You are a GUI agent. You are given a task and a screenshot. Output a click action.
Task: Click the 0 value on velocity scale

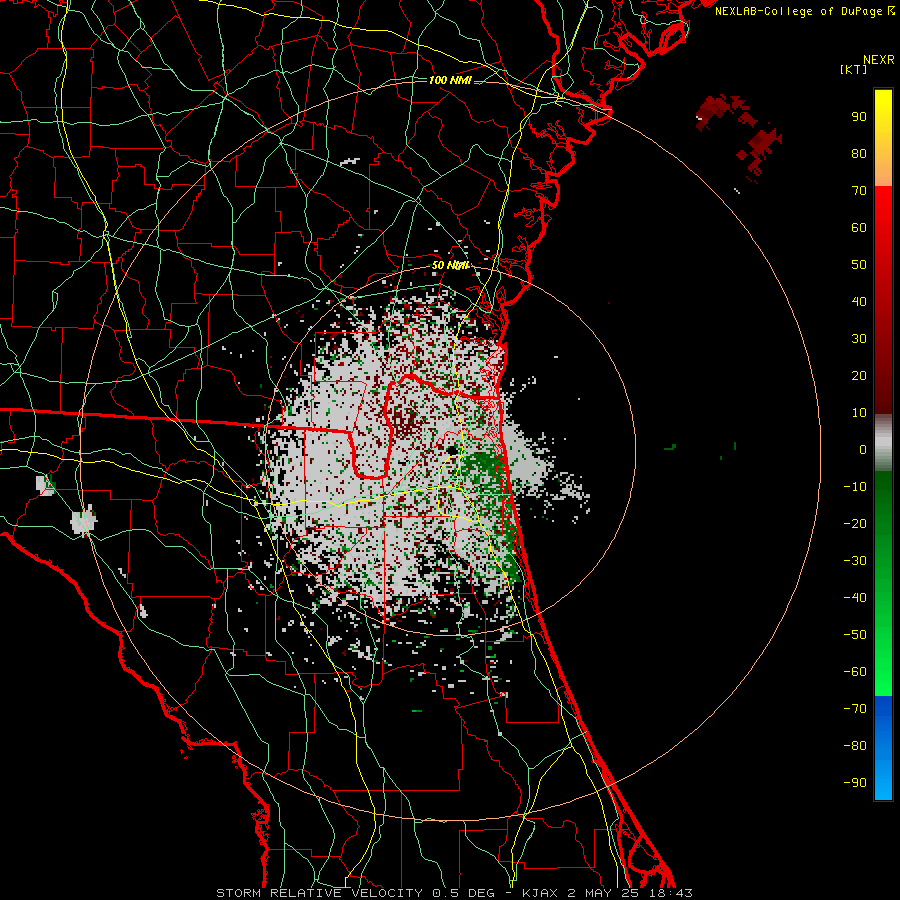point(863,449)
